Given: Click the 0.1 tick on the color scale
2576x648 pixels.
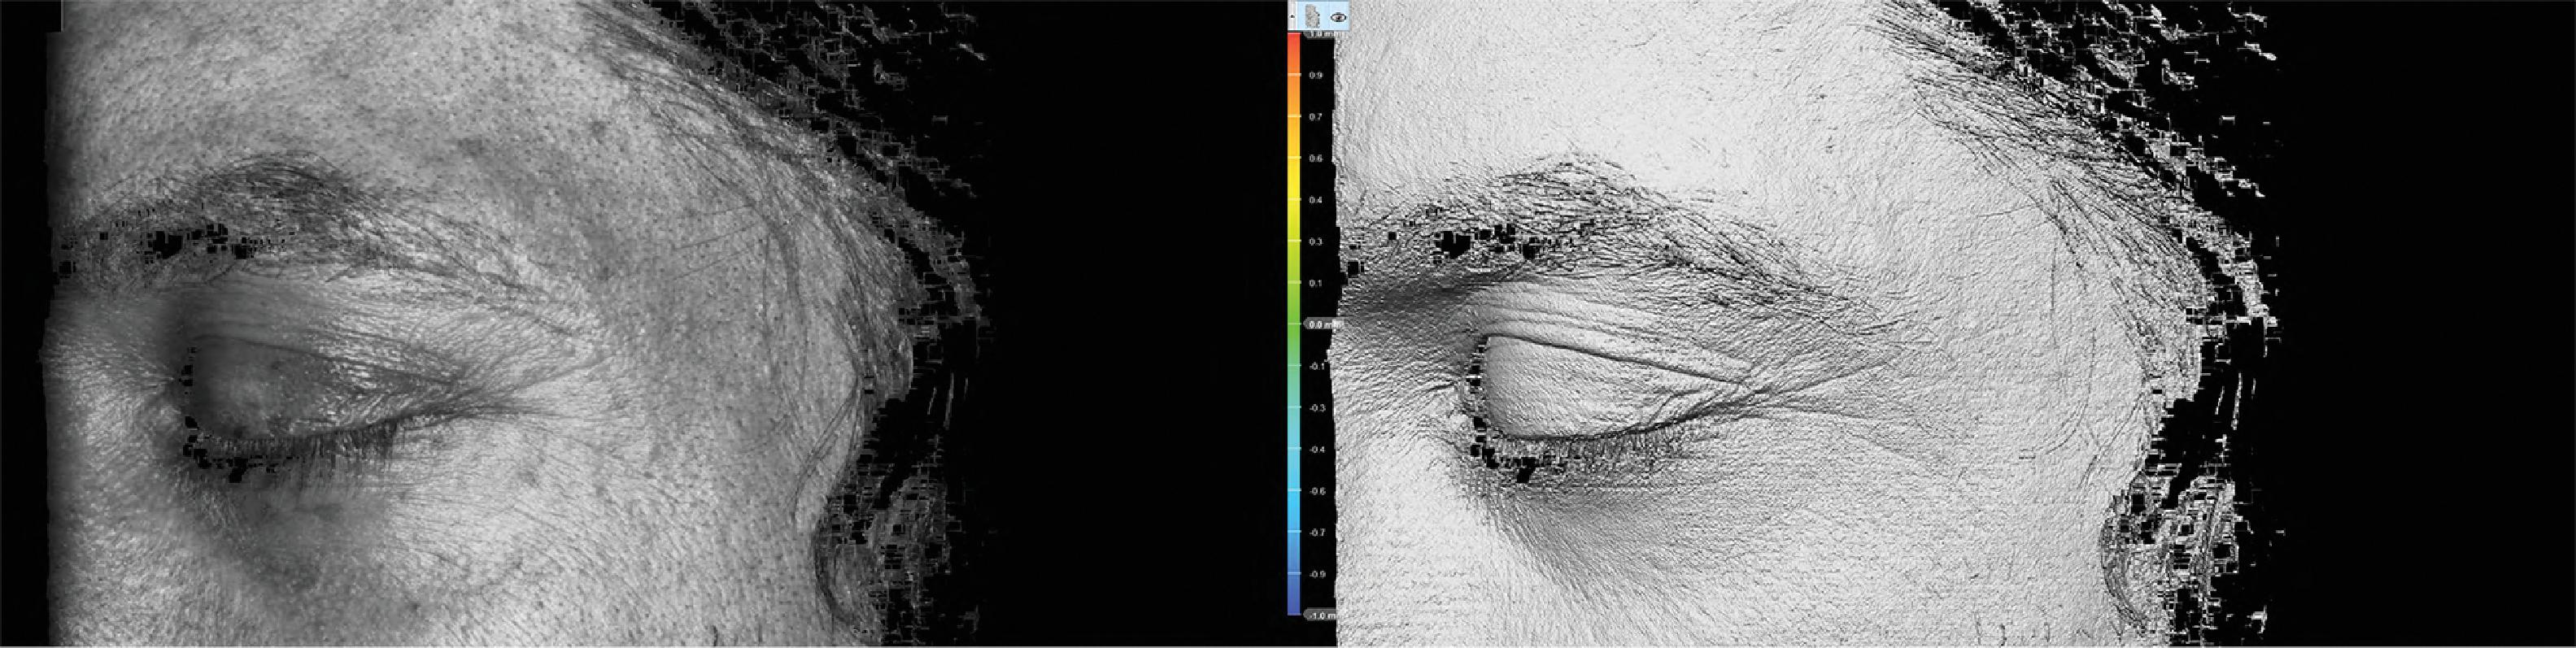Looking at the screenshot, I should [x=1316, y=284].
